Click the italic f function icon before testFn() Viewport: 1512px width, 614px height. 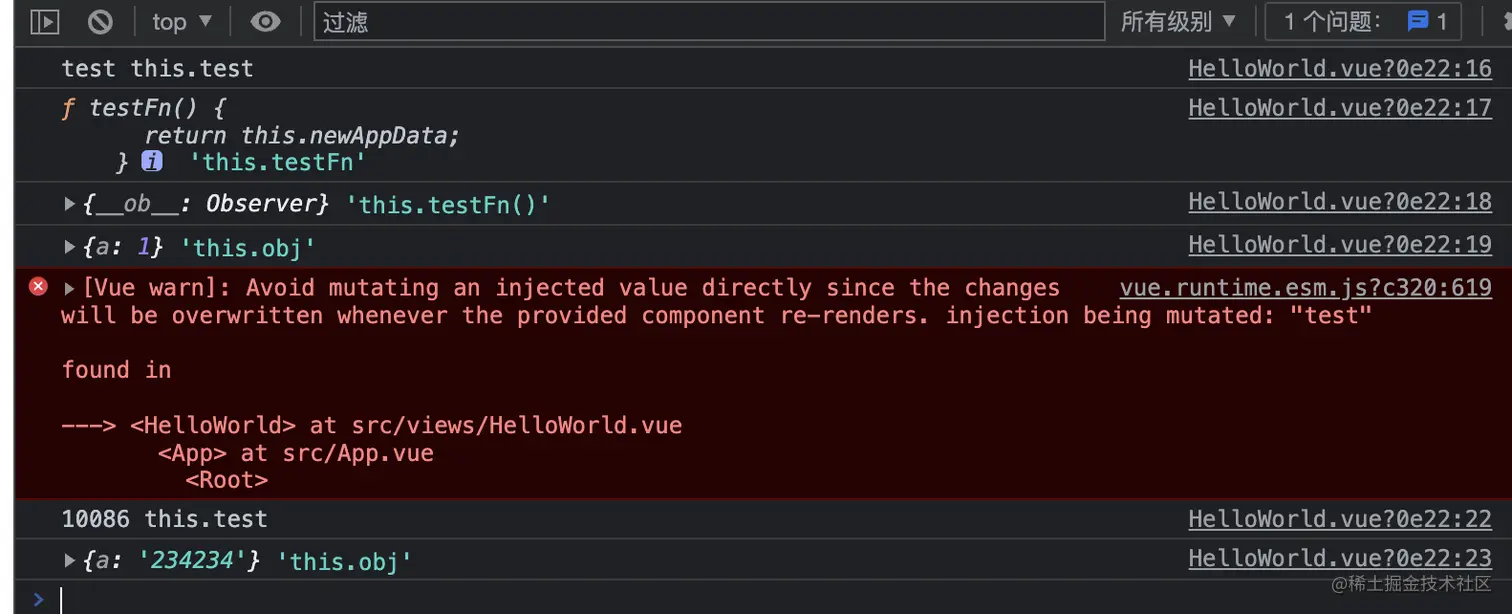(x=68, y=107)
